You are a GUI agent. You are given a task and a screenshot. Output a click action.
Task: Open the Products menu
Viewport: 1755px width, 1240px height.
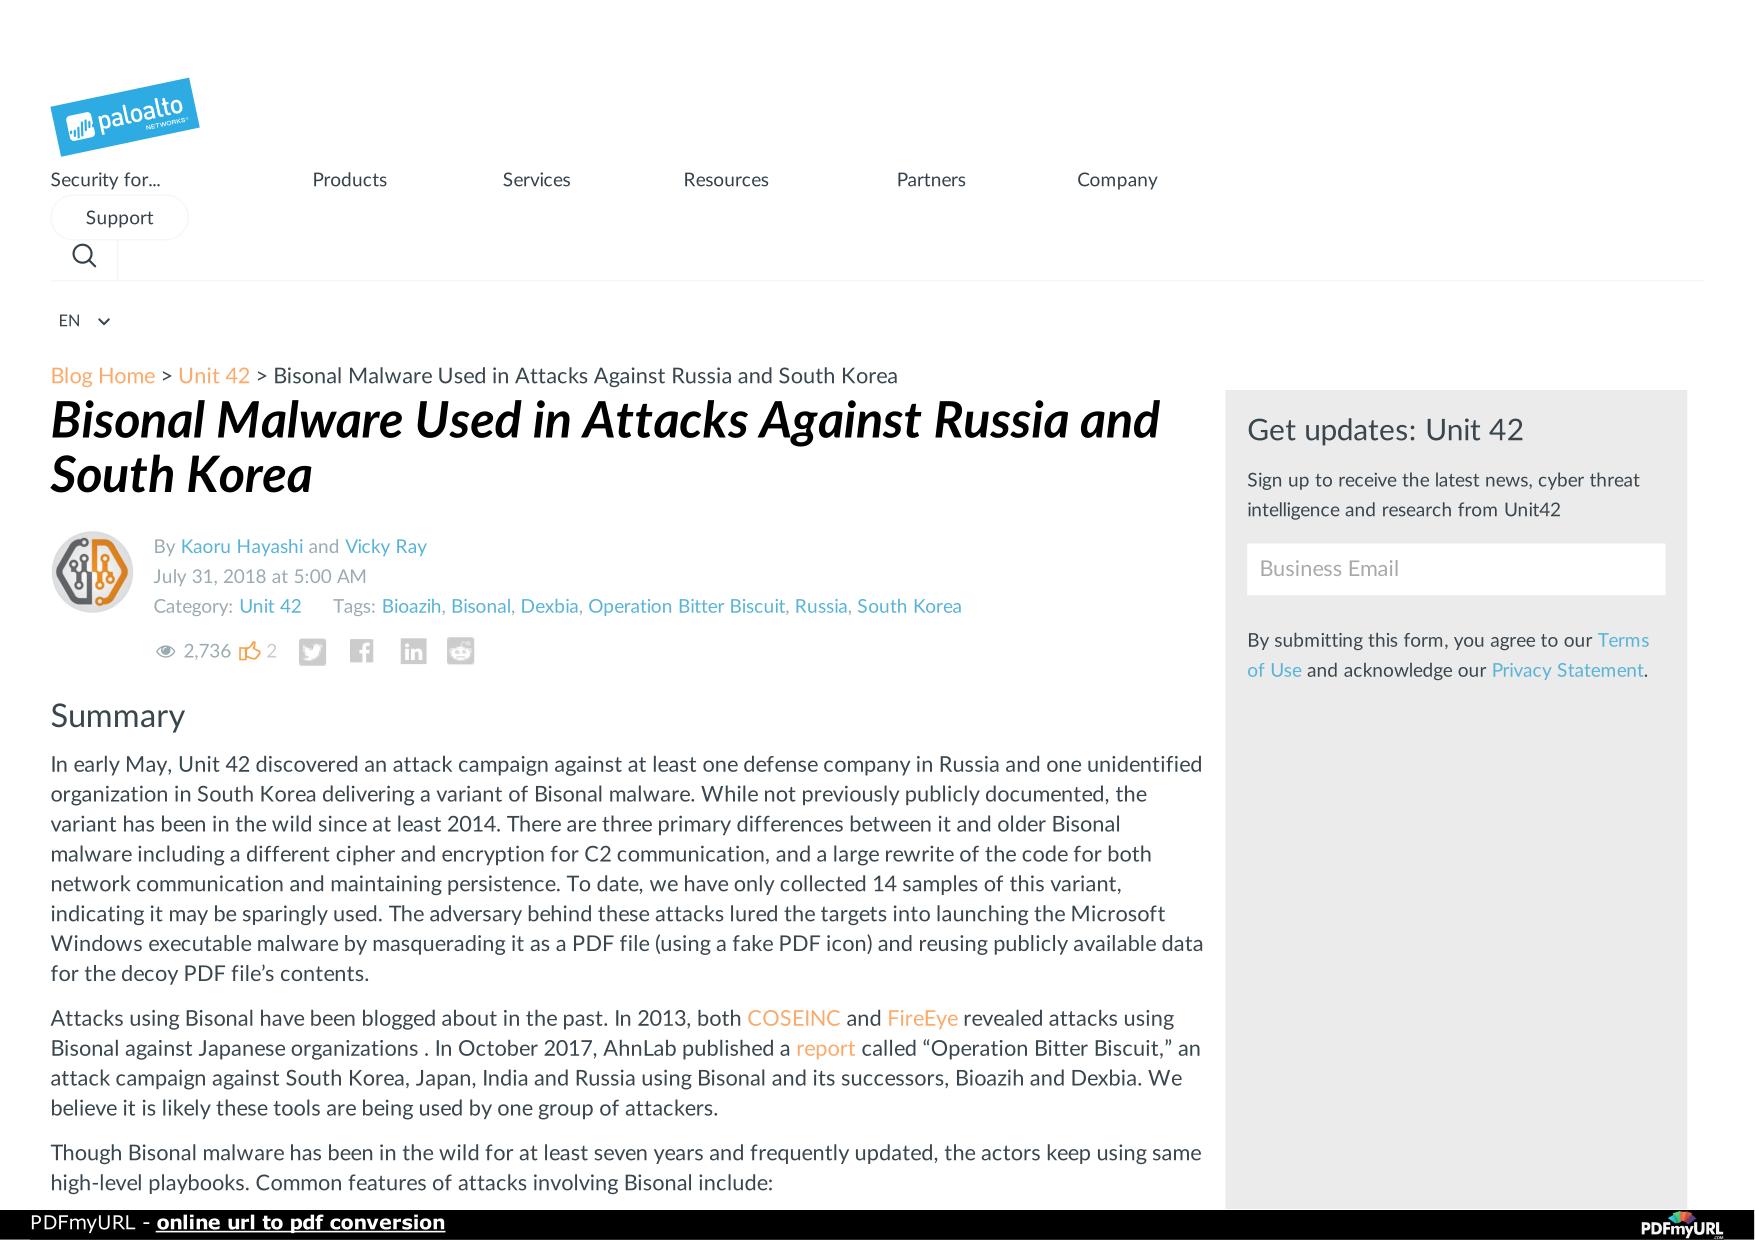click(349, 180)
